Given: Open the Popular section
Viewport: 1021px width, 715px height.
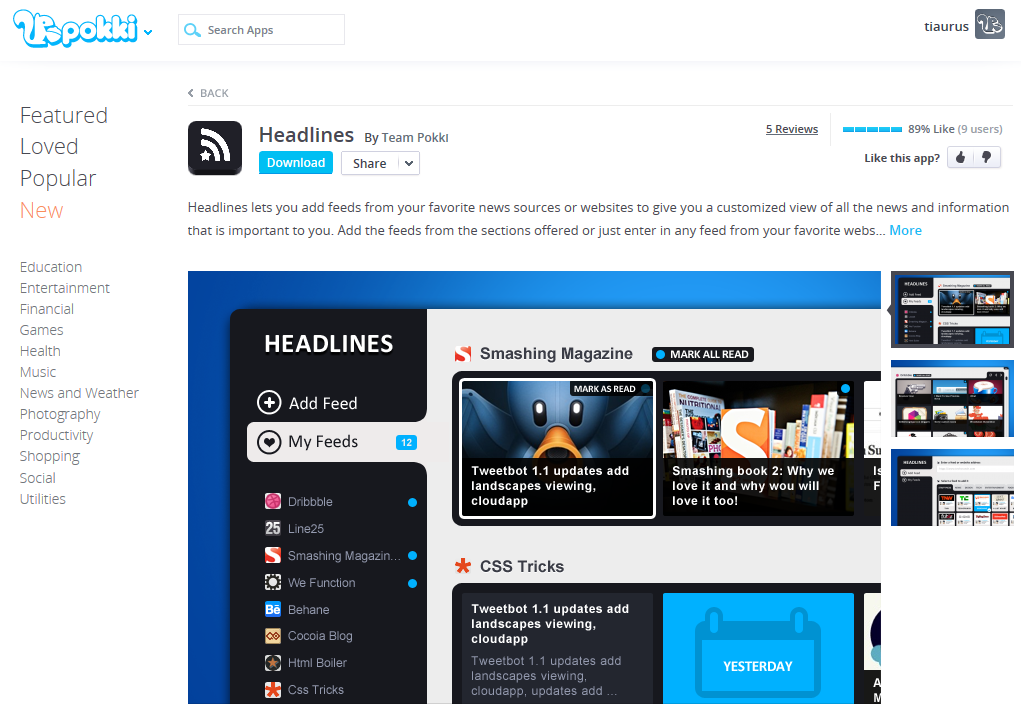Looking at the screenshot, I should [x=58, y=178].
